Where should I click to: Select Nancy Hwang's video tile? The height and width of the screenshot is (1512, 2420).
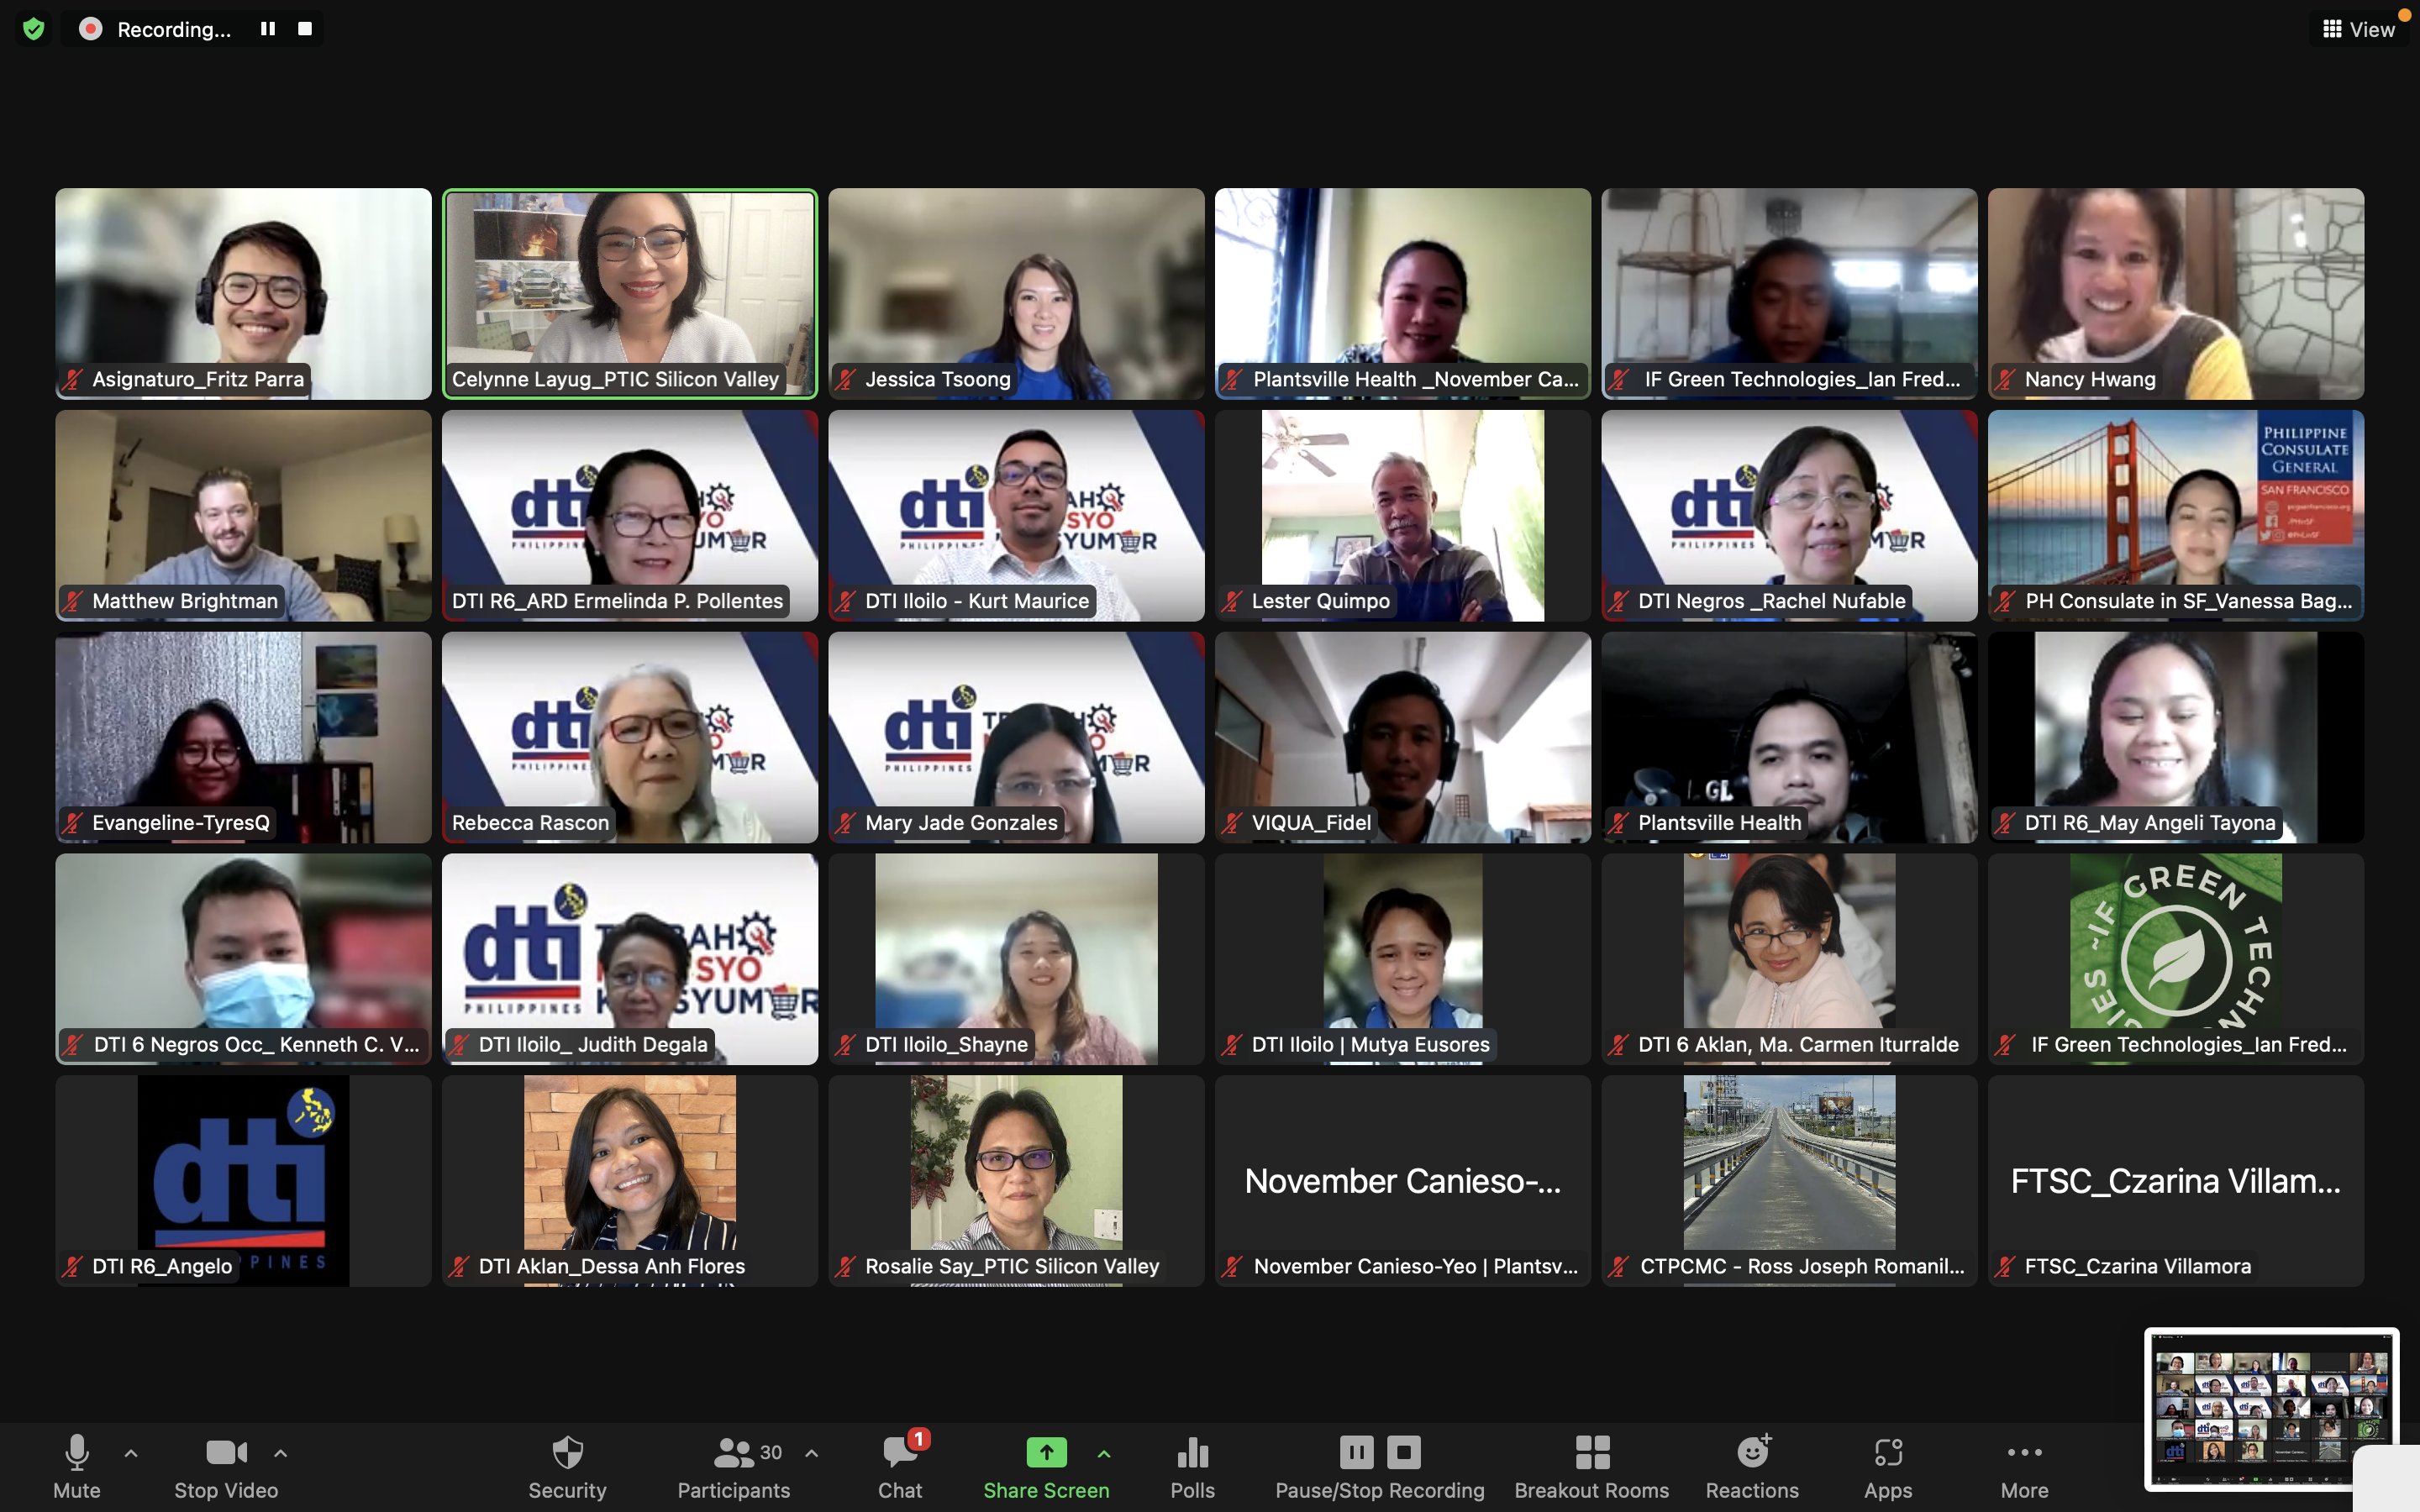[2175, 293]
